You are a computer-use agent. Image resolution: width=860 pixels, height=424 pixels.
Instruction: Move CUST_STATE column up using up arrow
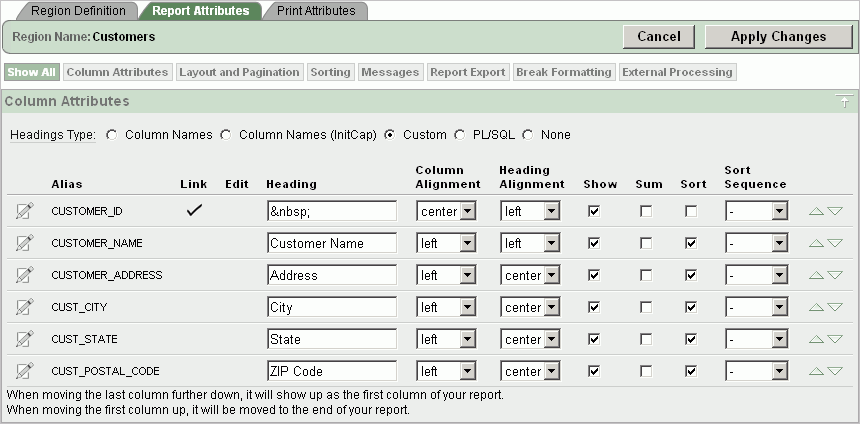(816, 339)
